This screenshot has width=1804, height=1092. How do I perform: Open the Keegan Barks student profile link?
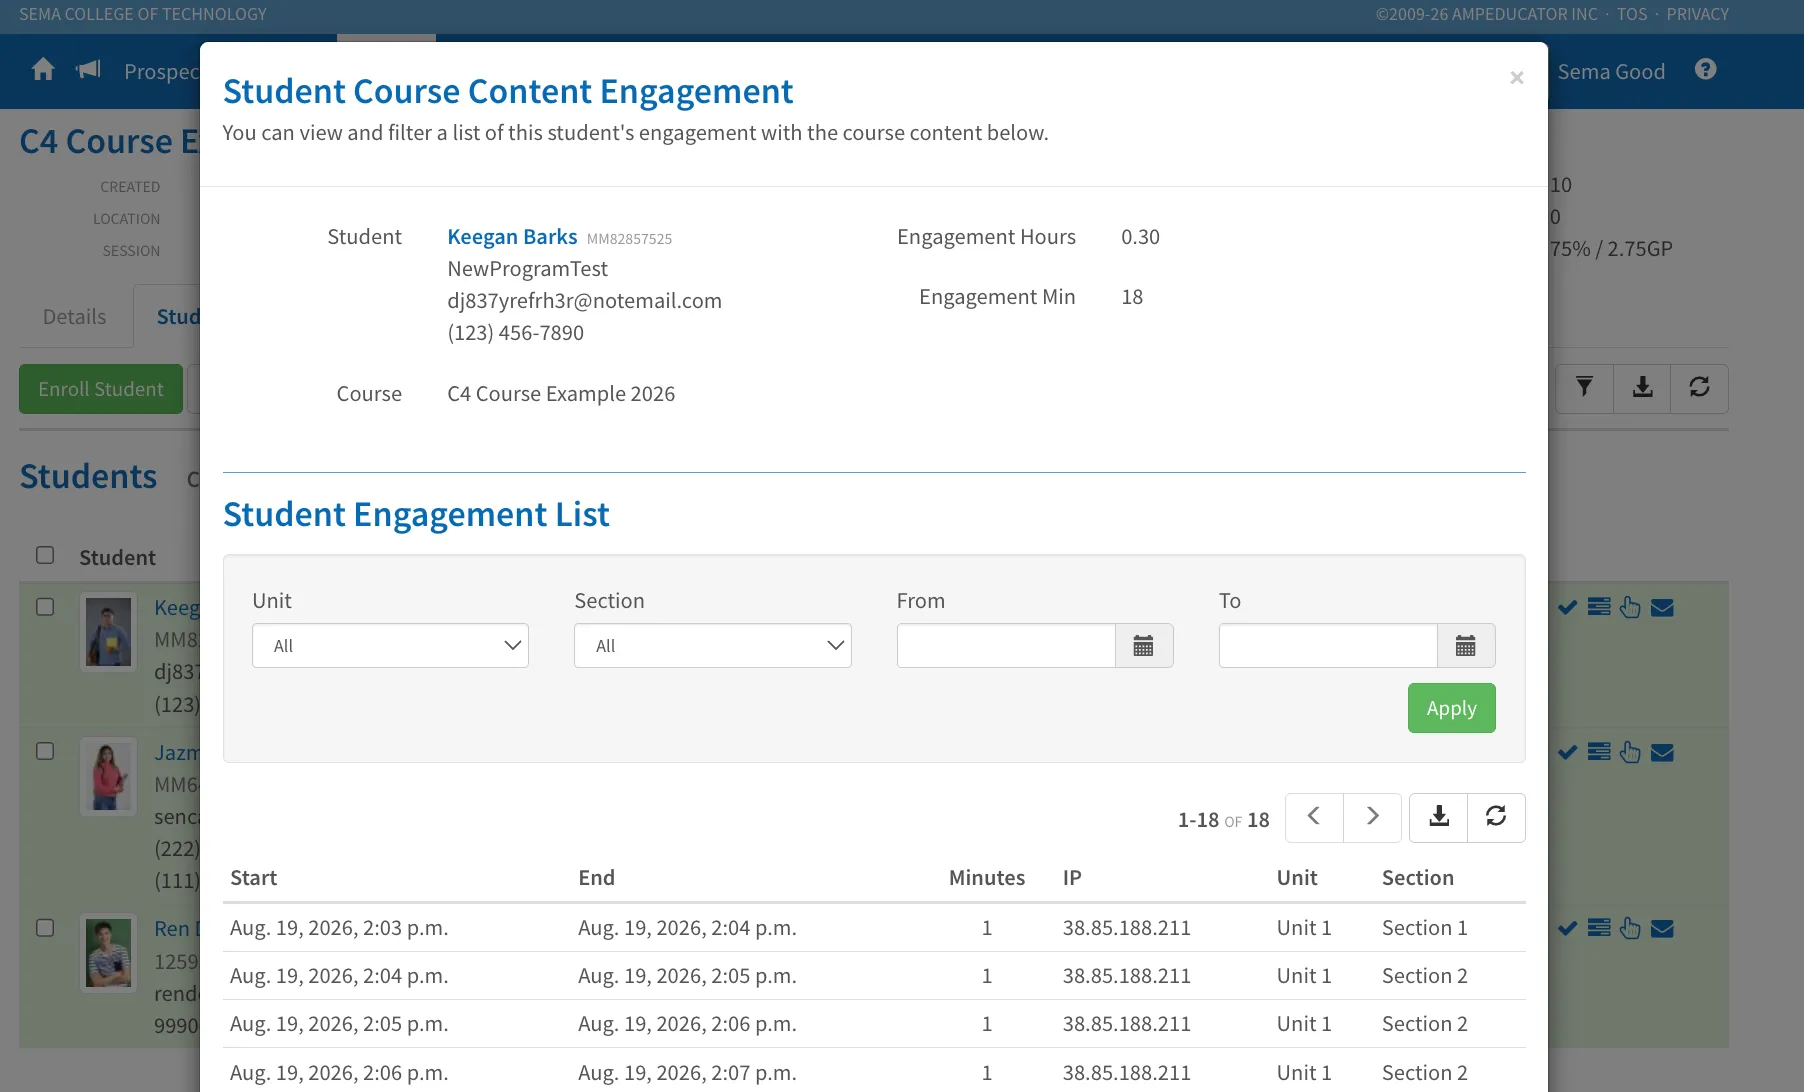(512, 237)
